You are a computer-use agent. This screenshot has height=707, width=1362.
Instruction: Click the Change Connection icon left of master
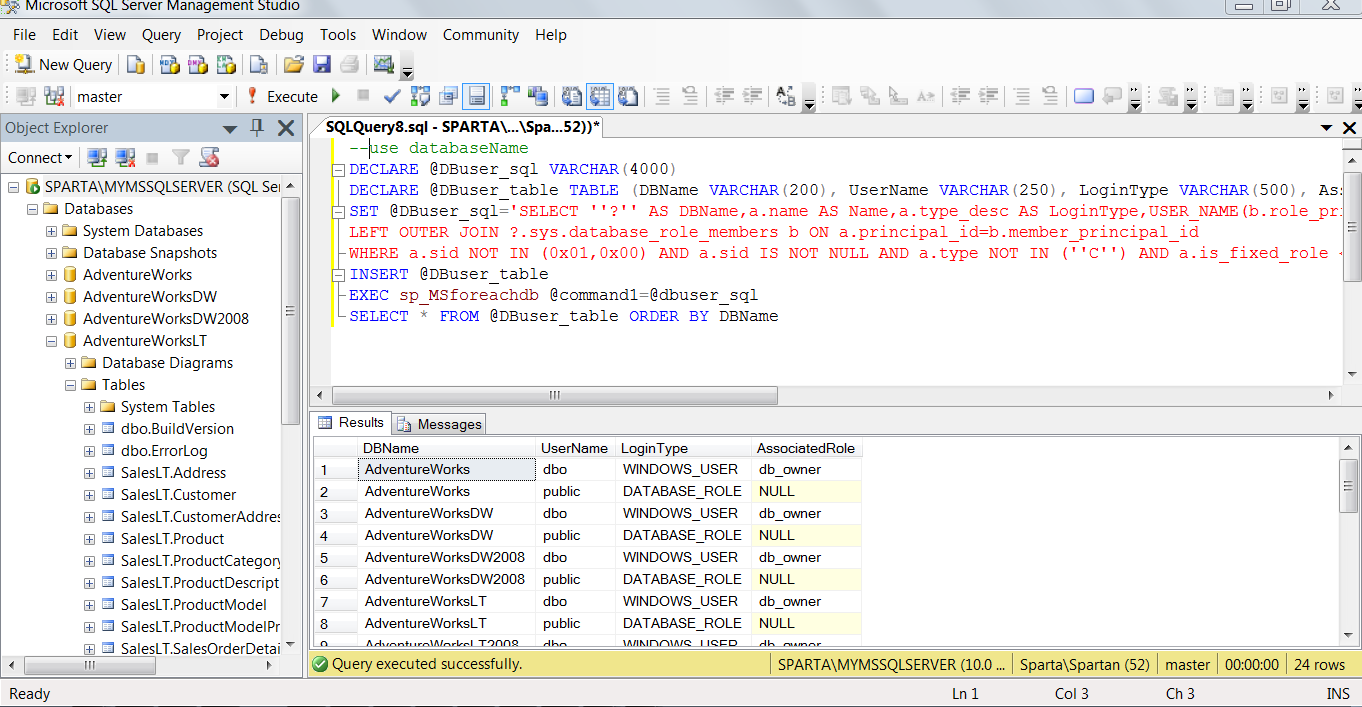(55, 97)
